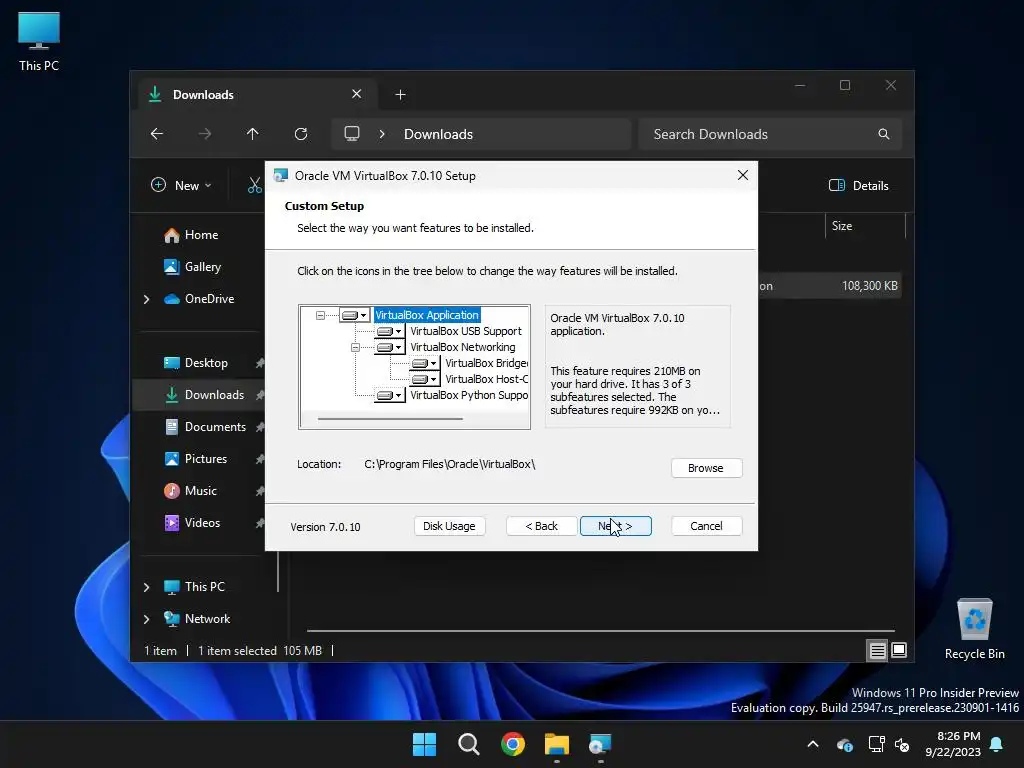Viewport: 1024px width, 768px height.
Task: Go back with the < Back button
Action: (541, 526)
